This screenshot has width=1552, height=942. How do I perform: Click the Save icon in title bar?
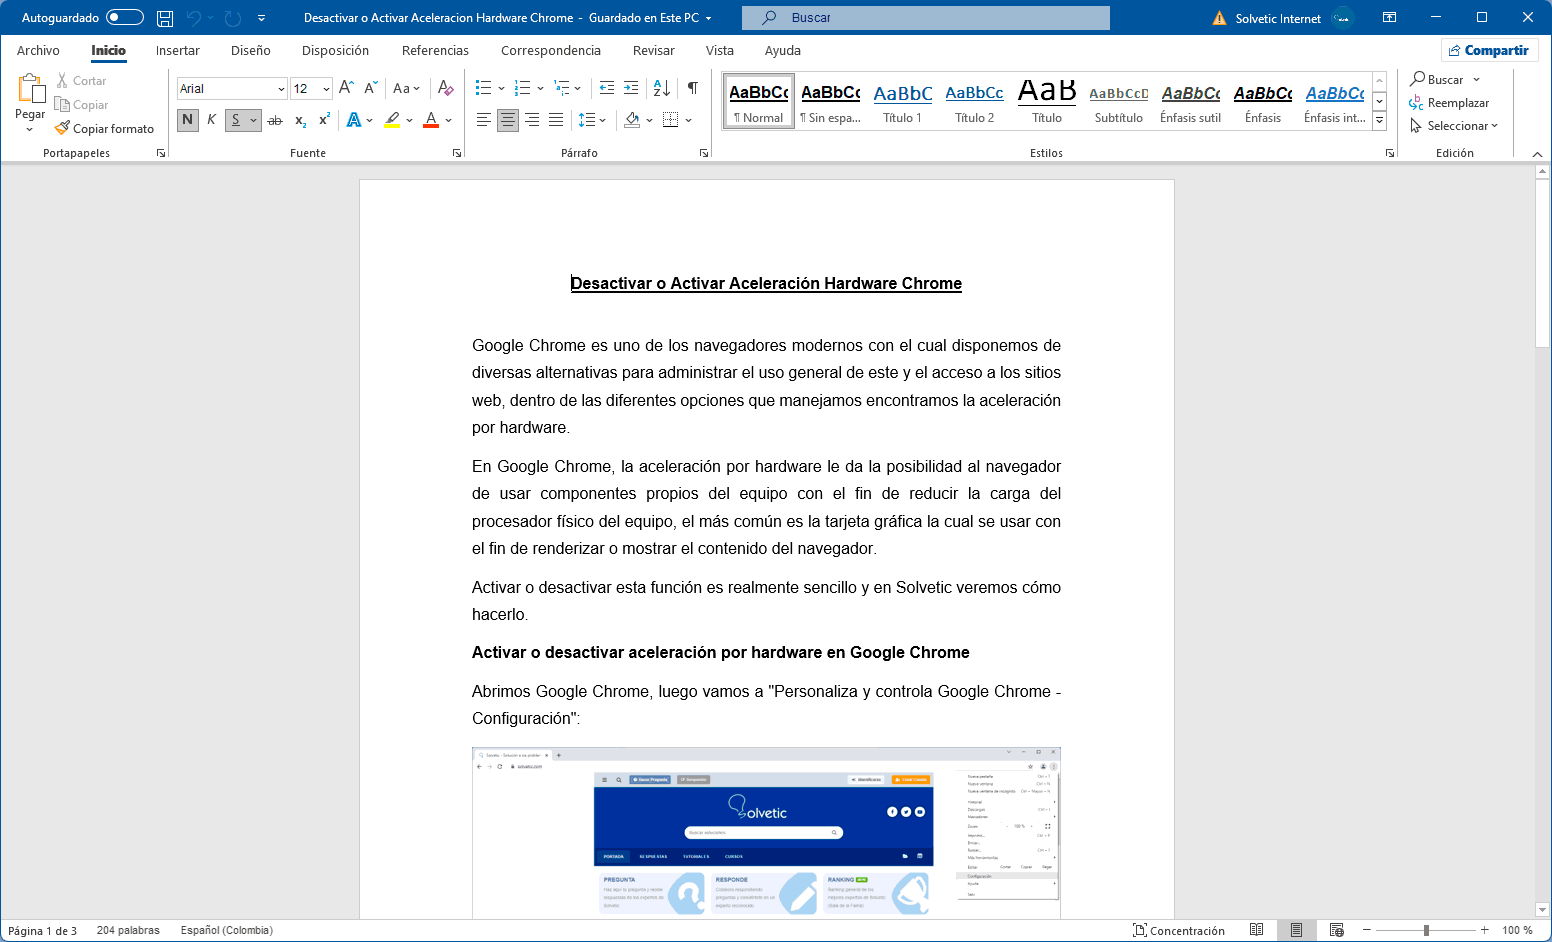click(x=165, y=18)
